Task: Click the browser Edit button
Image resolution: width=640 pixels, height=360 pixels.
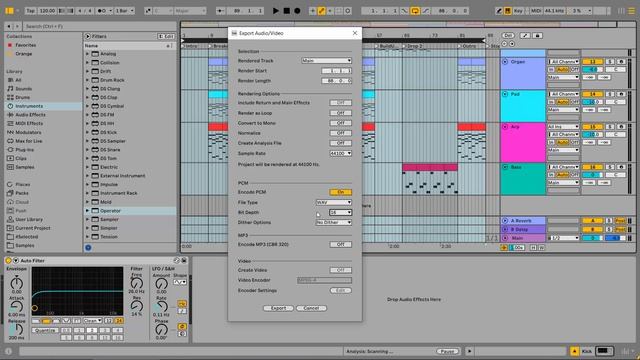Action: tap(166, 36)
